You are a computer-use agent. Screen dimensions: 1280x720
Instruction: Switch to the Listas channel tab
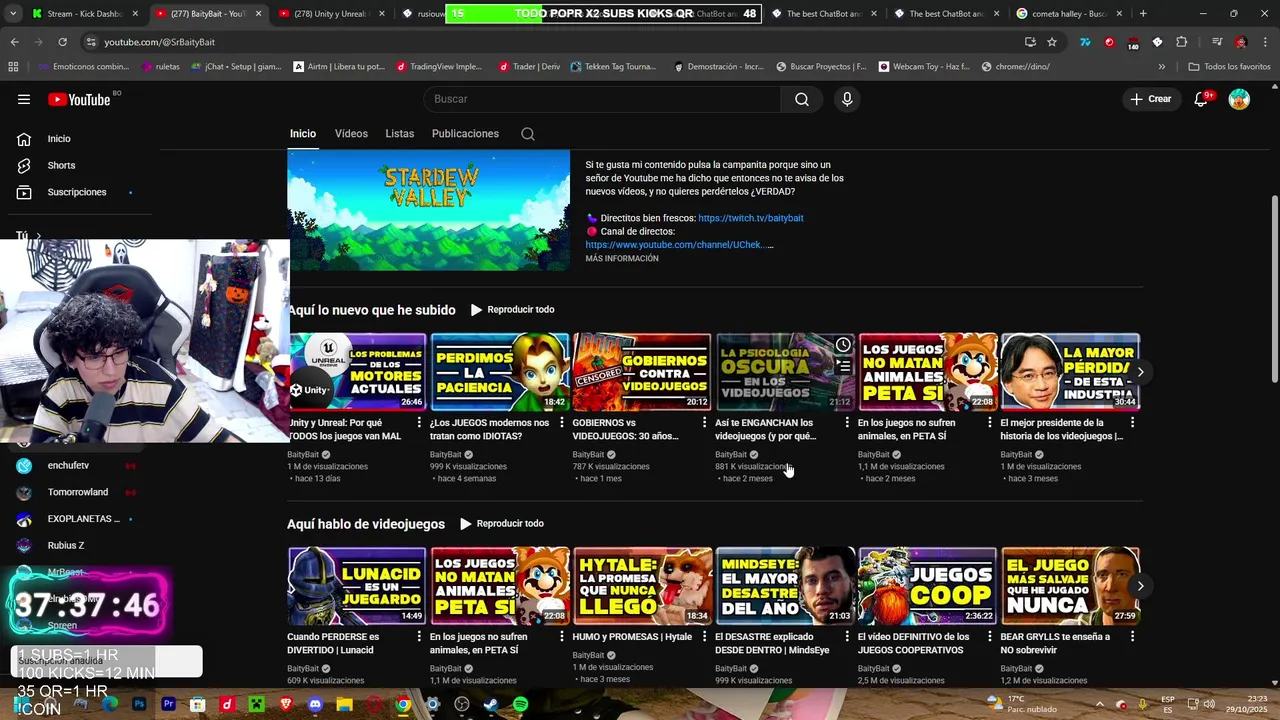[x=399, y=134]
